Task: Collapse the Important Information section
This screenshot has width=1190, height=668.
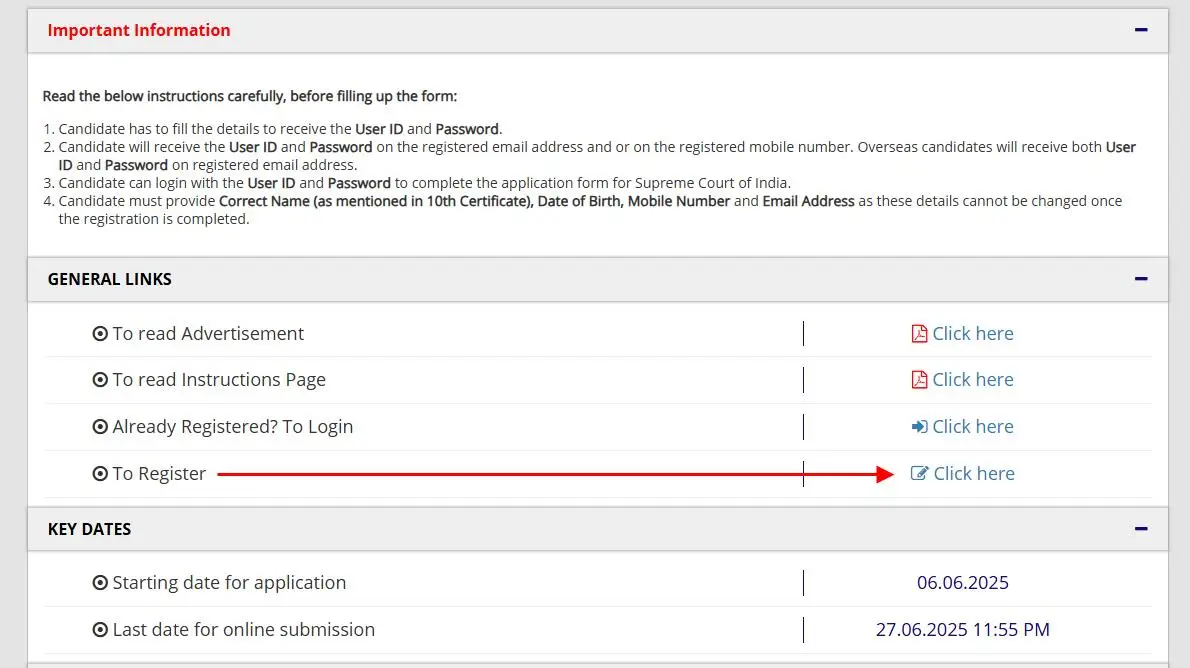Action: (x=1141, y=30)
